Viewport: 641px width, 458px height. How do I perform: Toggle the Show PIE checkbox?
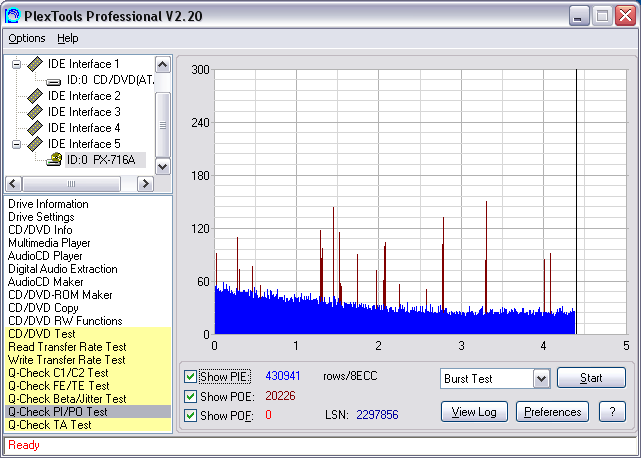[x=190, y=376]
